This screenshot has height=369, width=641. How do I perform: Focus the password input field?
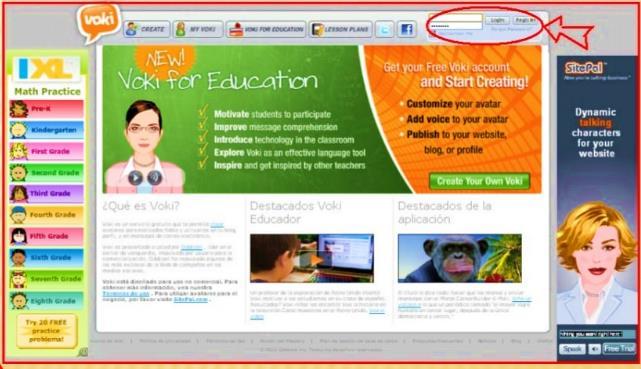coord(456,26)
